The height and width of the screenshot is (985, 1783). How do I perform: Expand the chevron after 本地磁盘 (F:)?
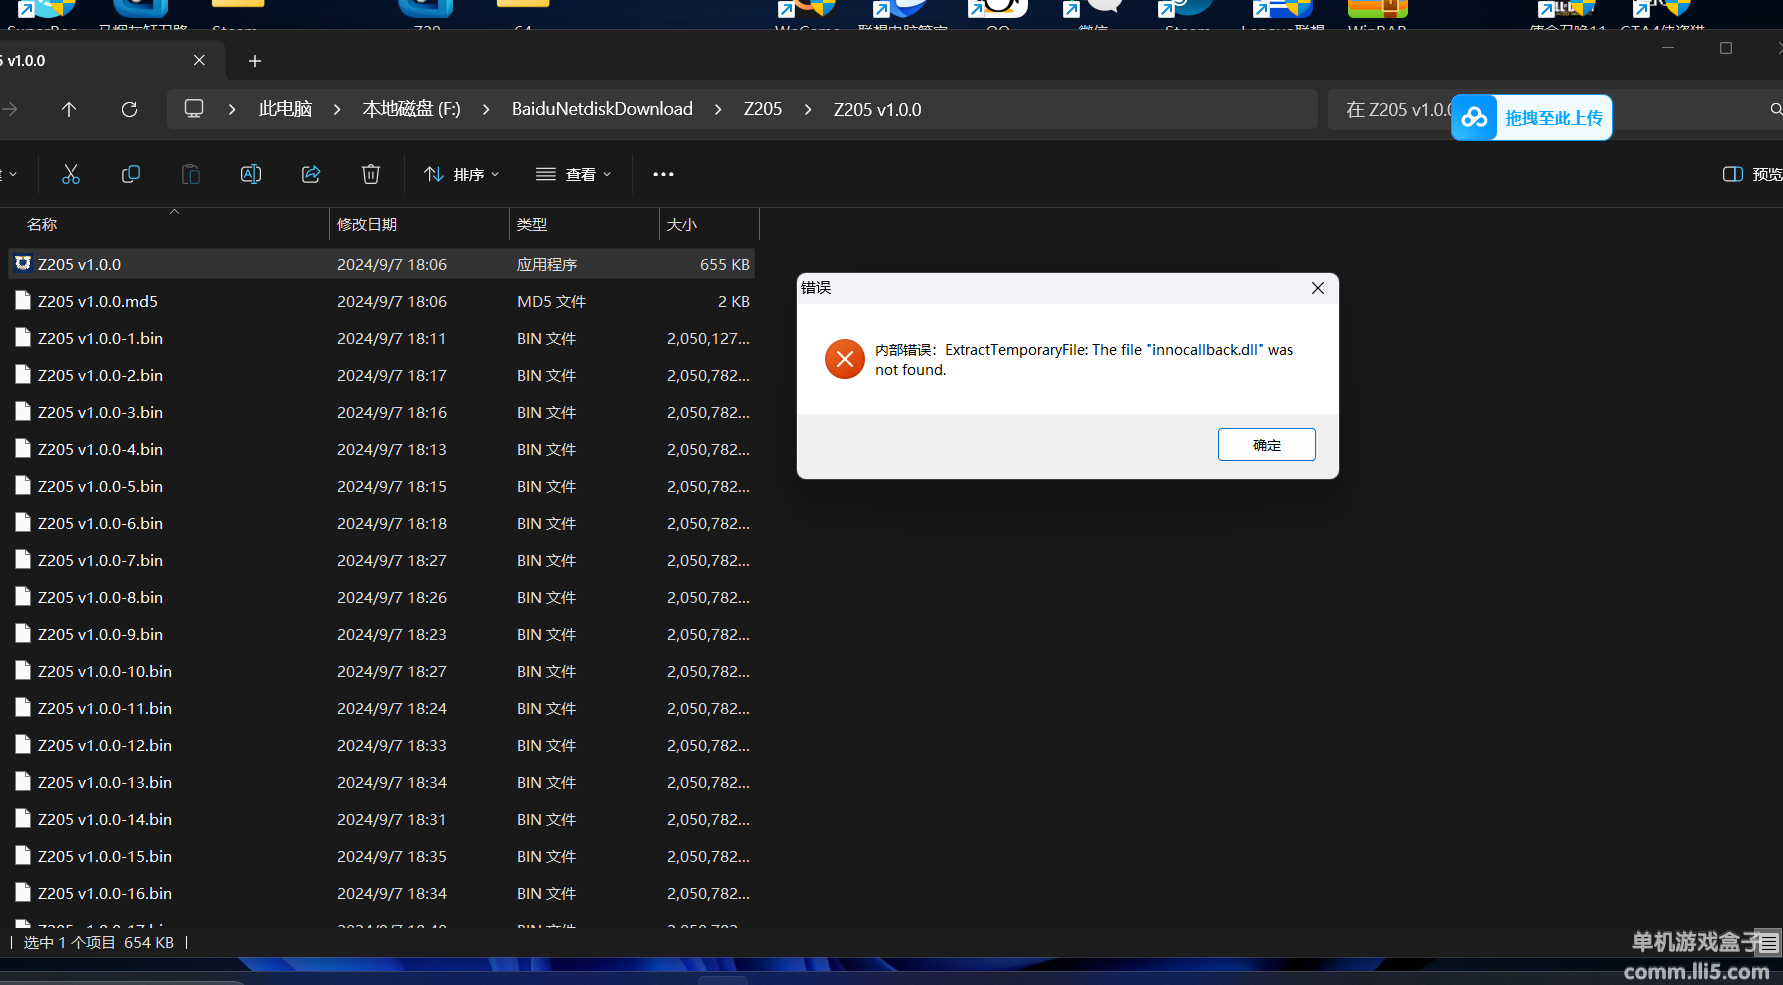click(x=486, y=109)
